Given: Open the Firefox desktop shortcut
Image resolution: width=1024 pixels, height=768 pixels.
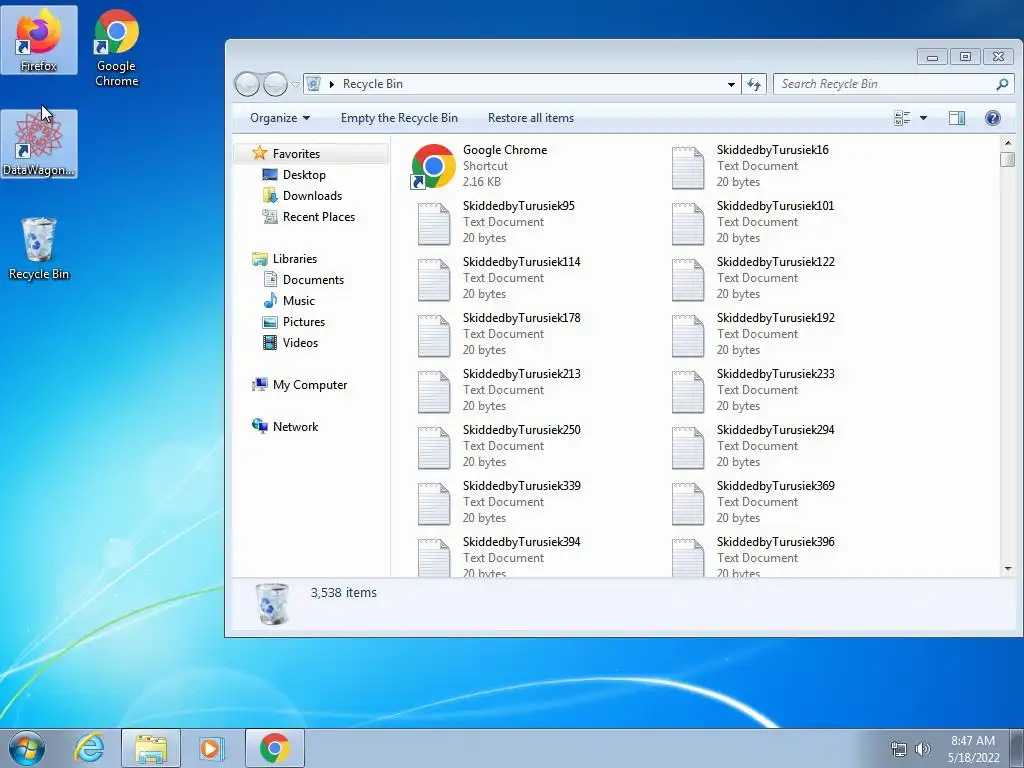Looking at the screenshot, I should (x=39, y=40).
